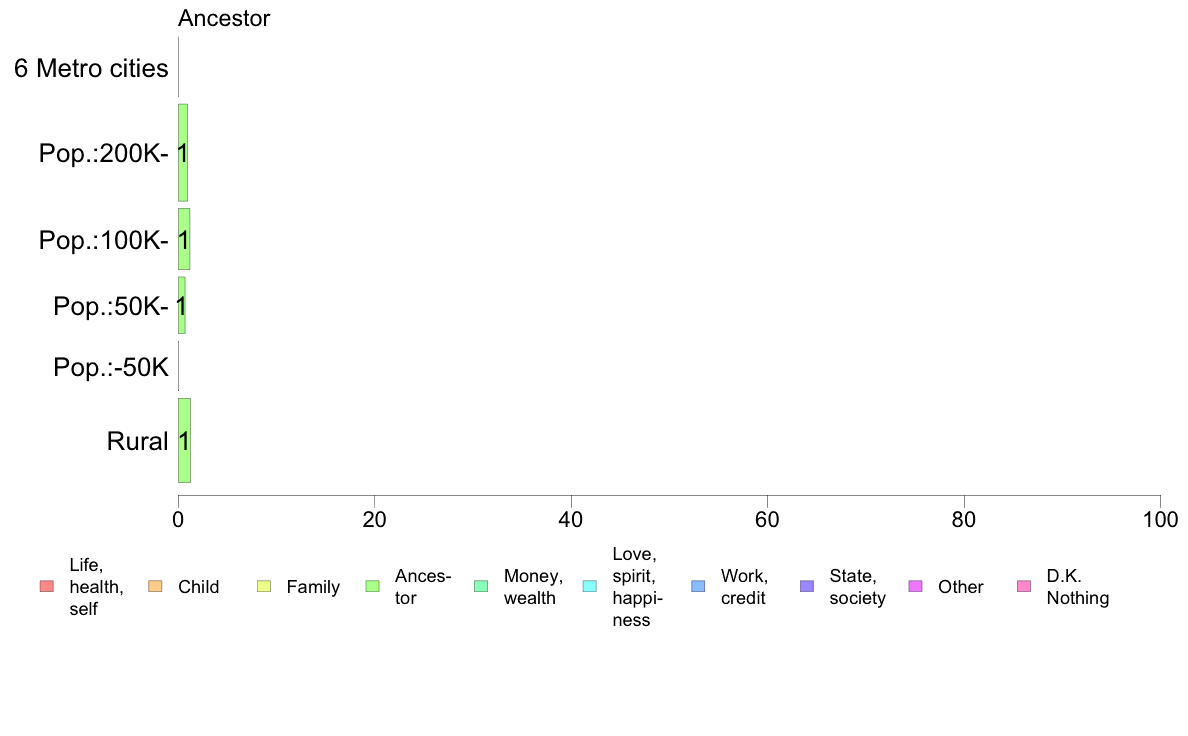The width and height of the screenshot is (1188, 736).
Task: Click the Life, health, self legend swatch
Action: 47,586
